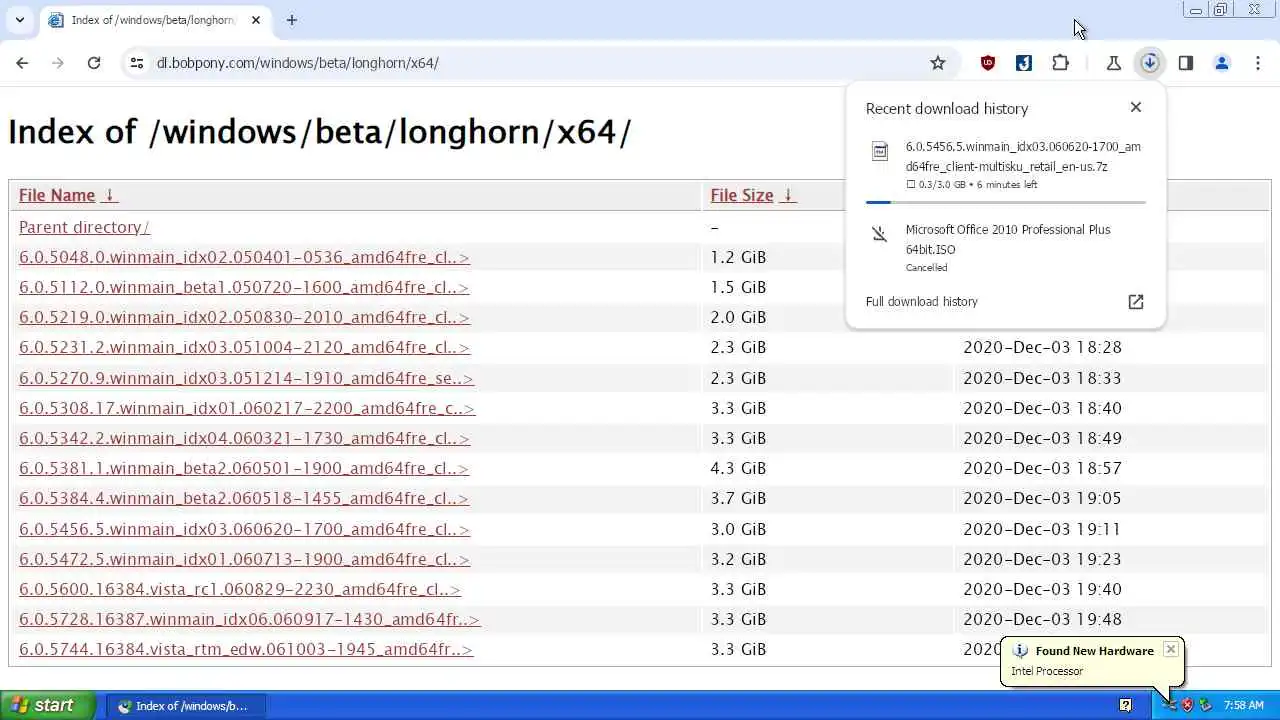Click the cancelled Office 2010 ISO entry
The image size is (1280, 720).
1005,248
